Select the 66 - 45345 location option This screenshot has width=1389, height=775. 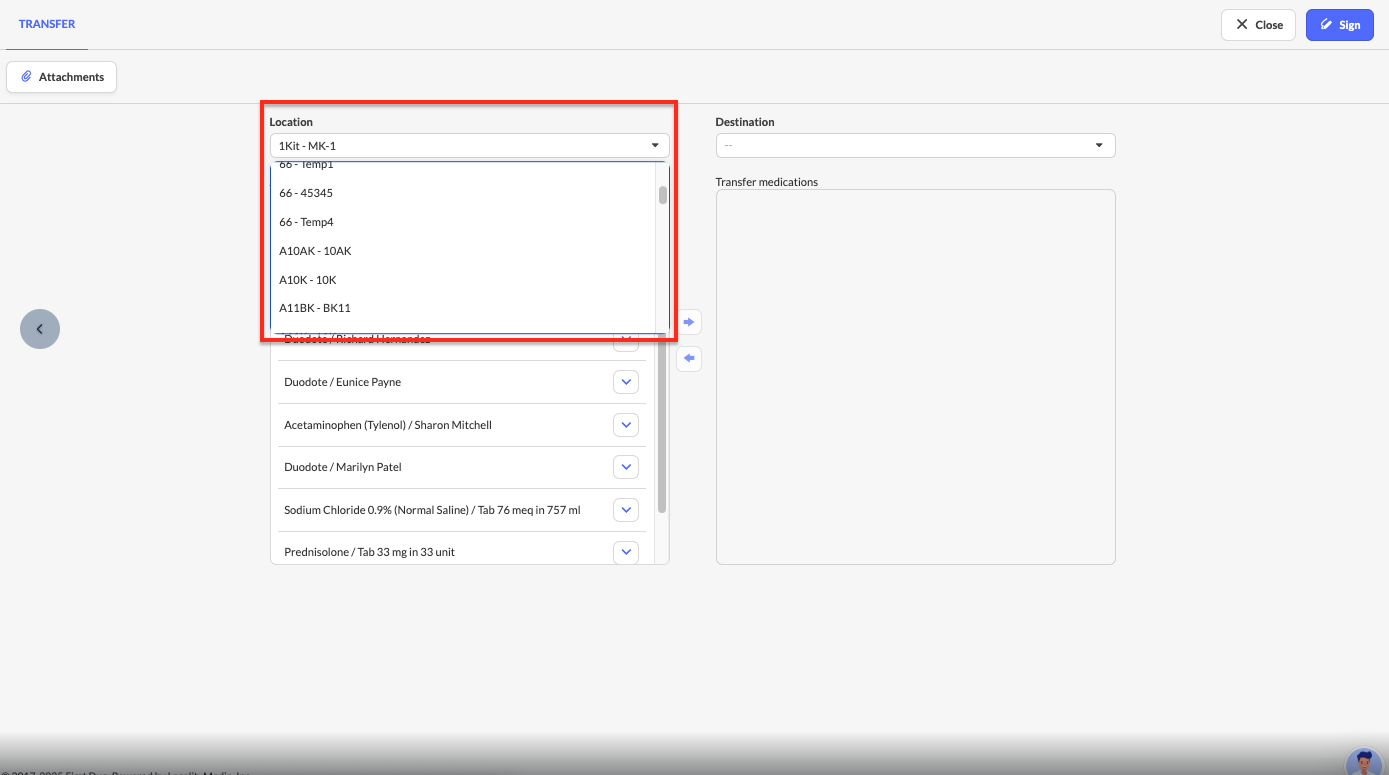coord(306,193)
